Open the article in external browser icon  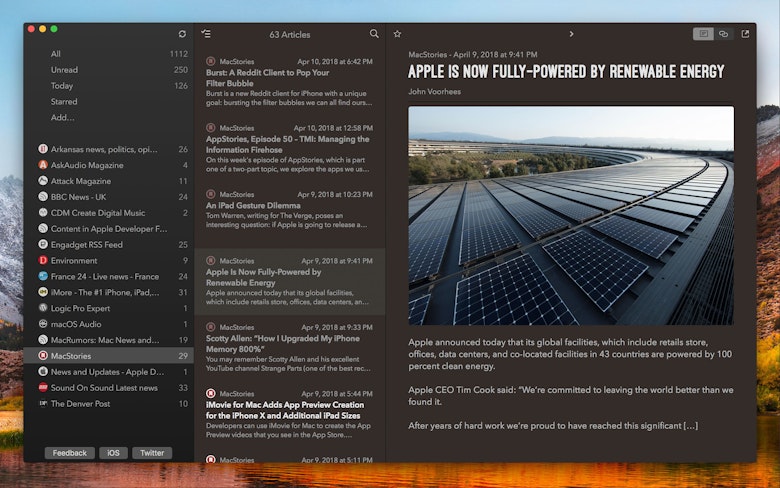(745, 34)
